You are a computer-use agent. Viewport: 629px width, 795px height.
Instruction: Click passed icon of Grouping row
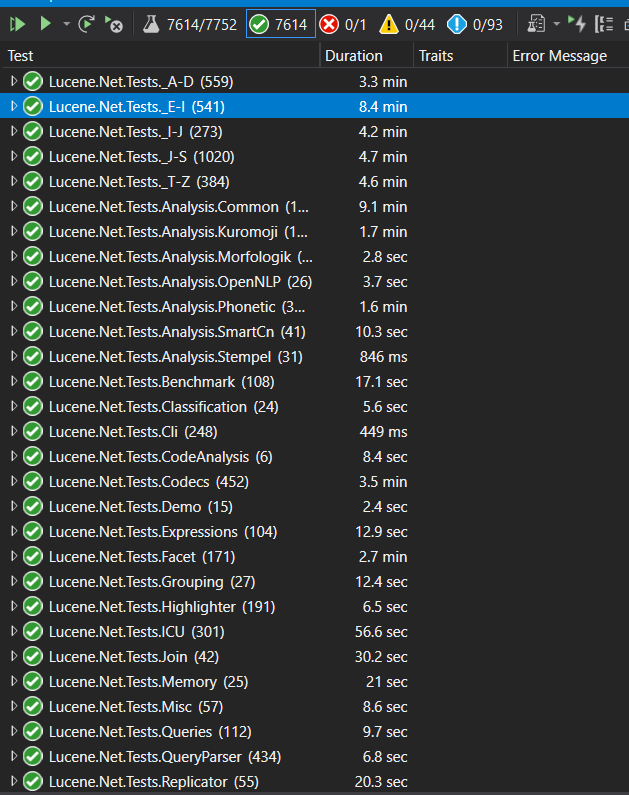pyautogui.click(x=33, y=582)
